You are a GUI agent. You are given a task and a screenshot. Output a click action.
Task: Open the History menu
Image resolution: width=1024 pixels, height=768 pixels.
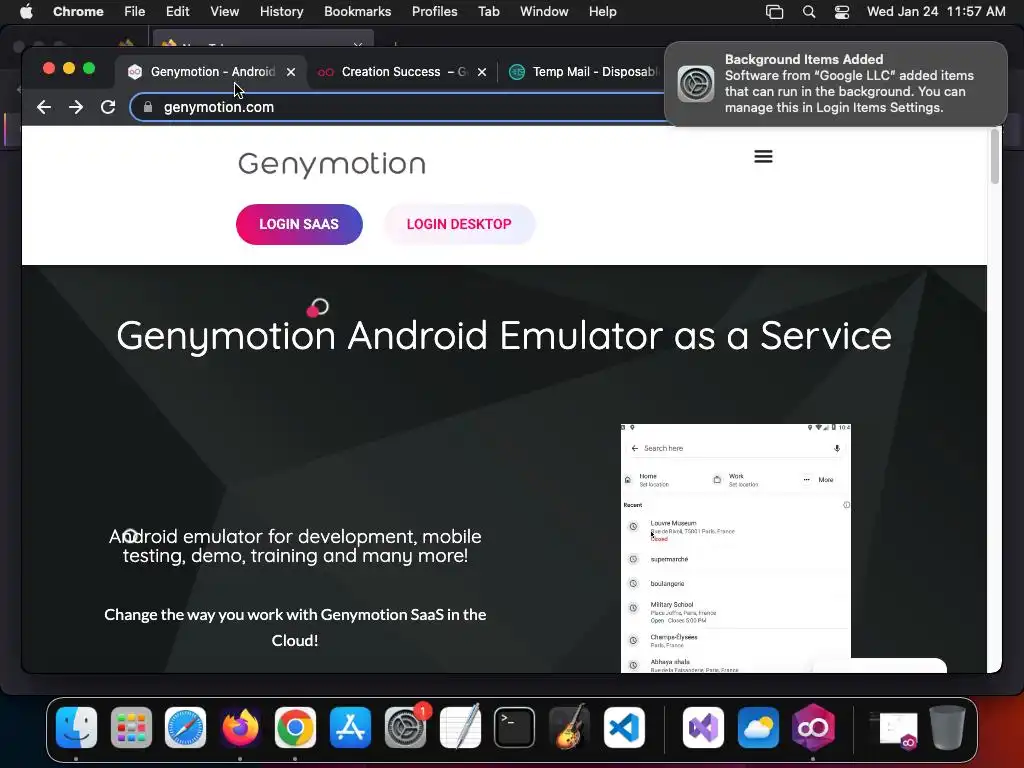tap(281, 11)
